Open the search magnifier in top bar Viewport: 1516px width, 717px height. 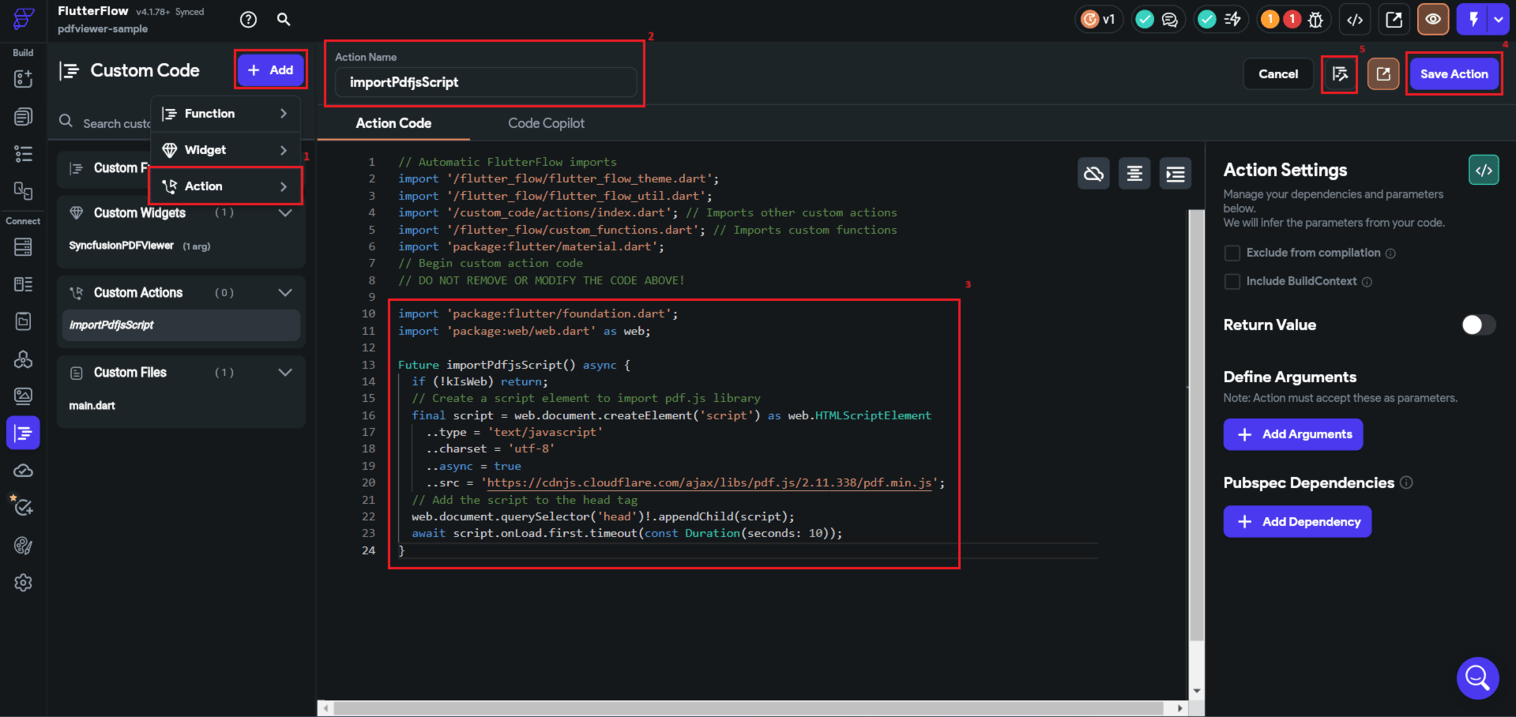(x=284, y=19)
